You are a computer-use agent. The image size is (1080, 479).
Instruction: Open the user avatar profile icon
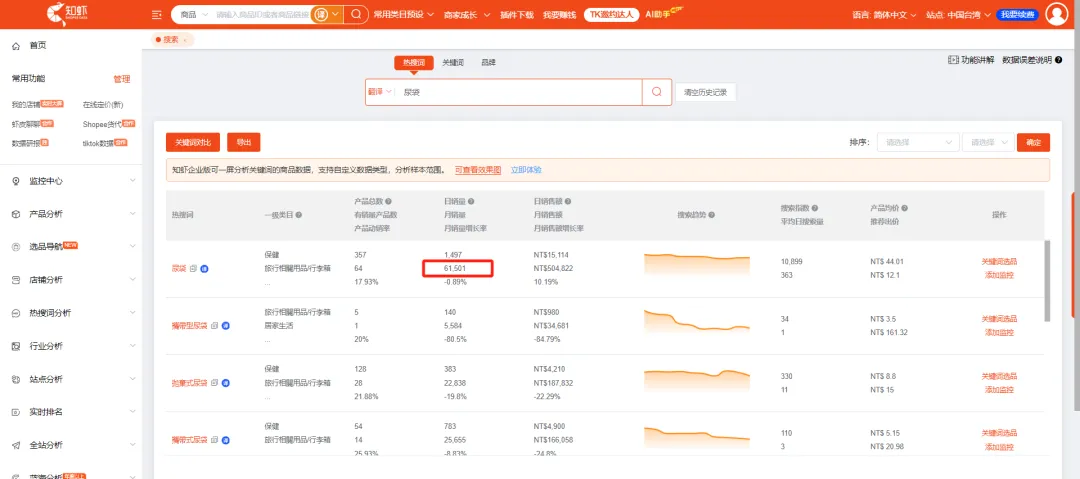pos(1056,14)
